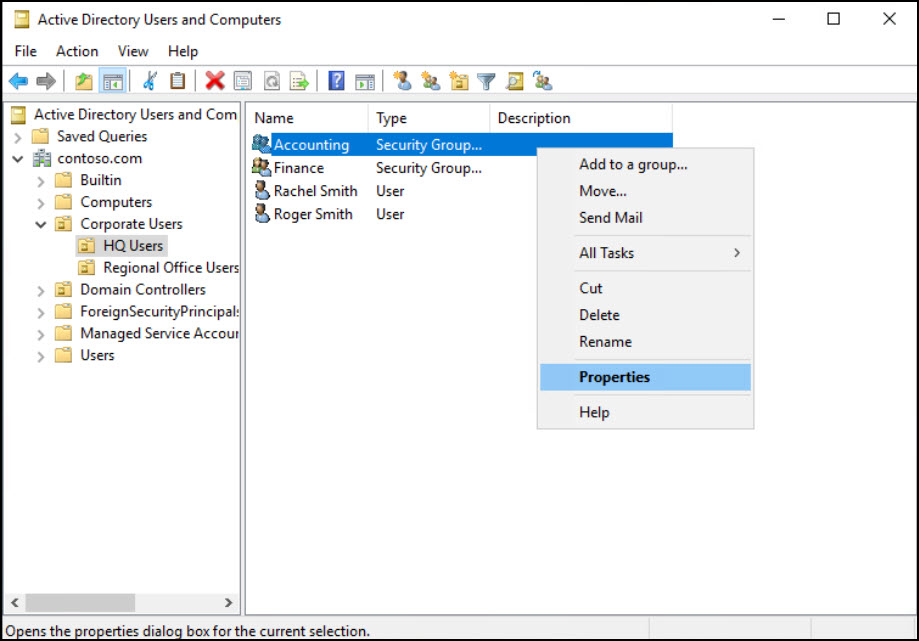
Task: Click the filter funnel toolbar icon
Action: click(x=486, y=81)
